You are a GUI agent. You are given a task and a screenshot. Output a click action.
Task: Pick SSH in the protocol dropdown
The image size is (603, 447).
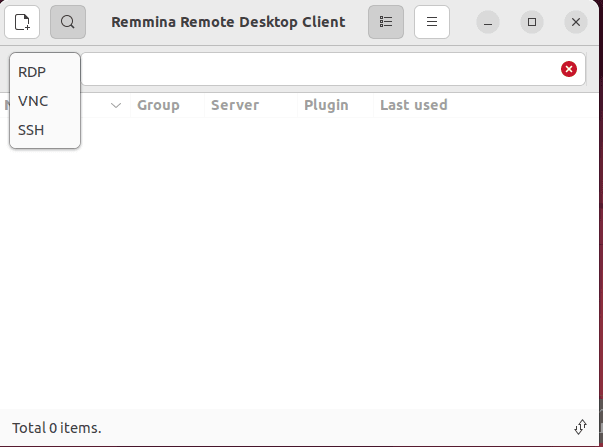32,130
